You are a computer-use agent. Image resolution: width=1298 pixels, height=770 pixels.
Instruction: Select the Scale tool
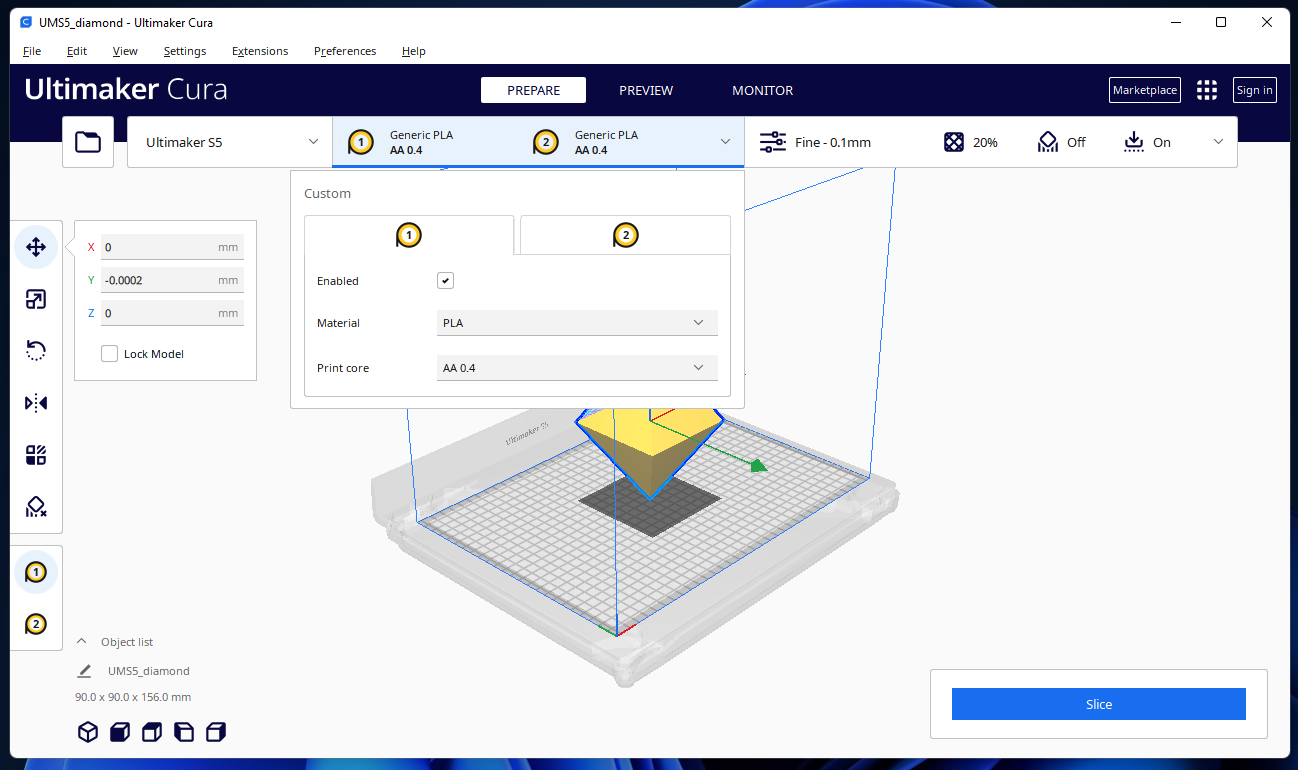coord(36,299)
